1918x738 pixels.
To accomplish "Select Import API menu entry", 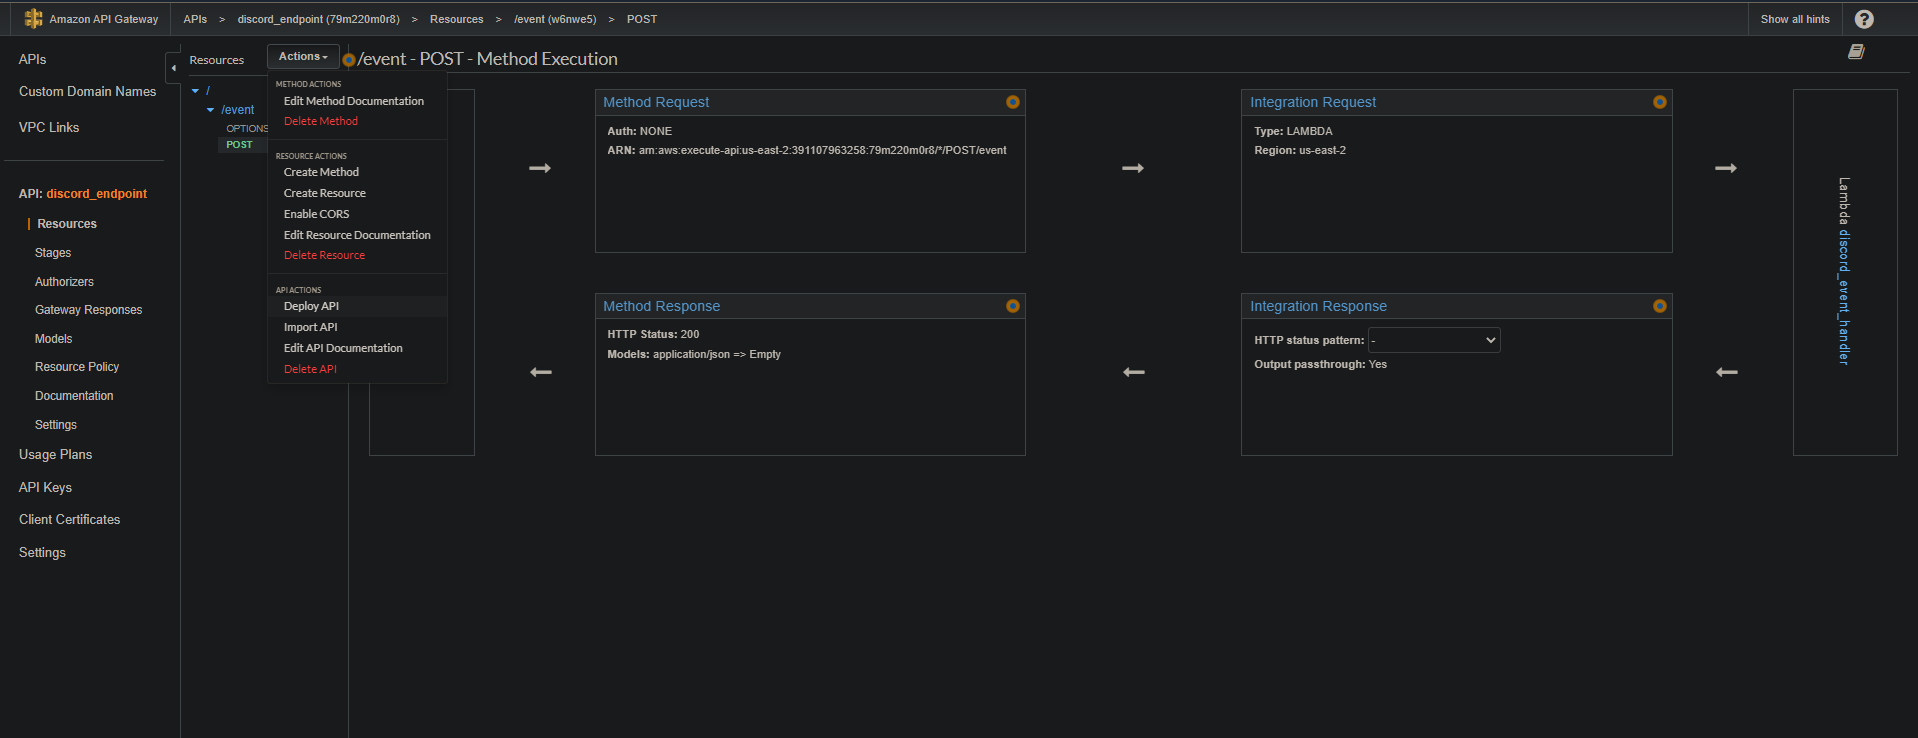I will (x=311, y=327).
